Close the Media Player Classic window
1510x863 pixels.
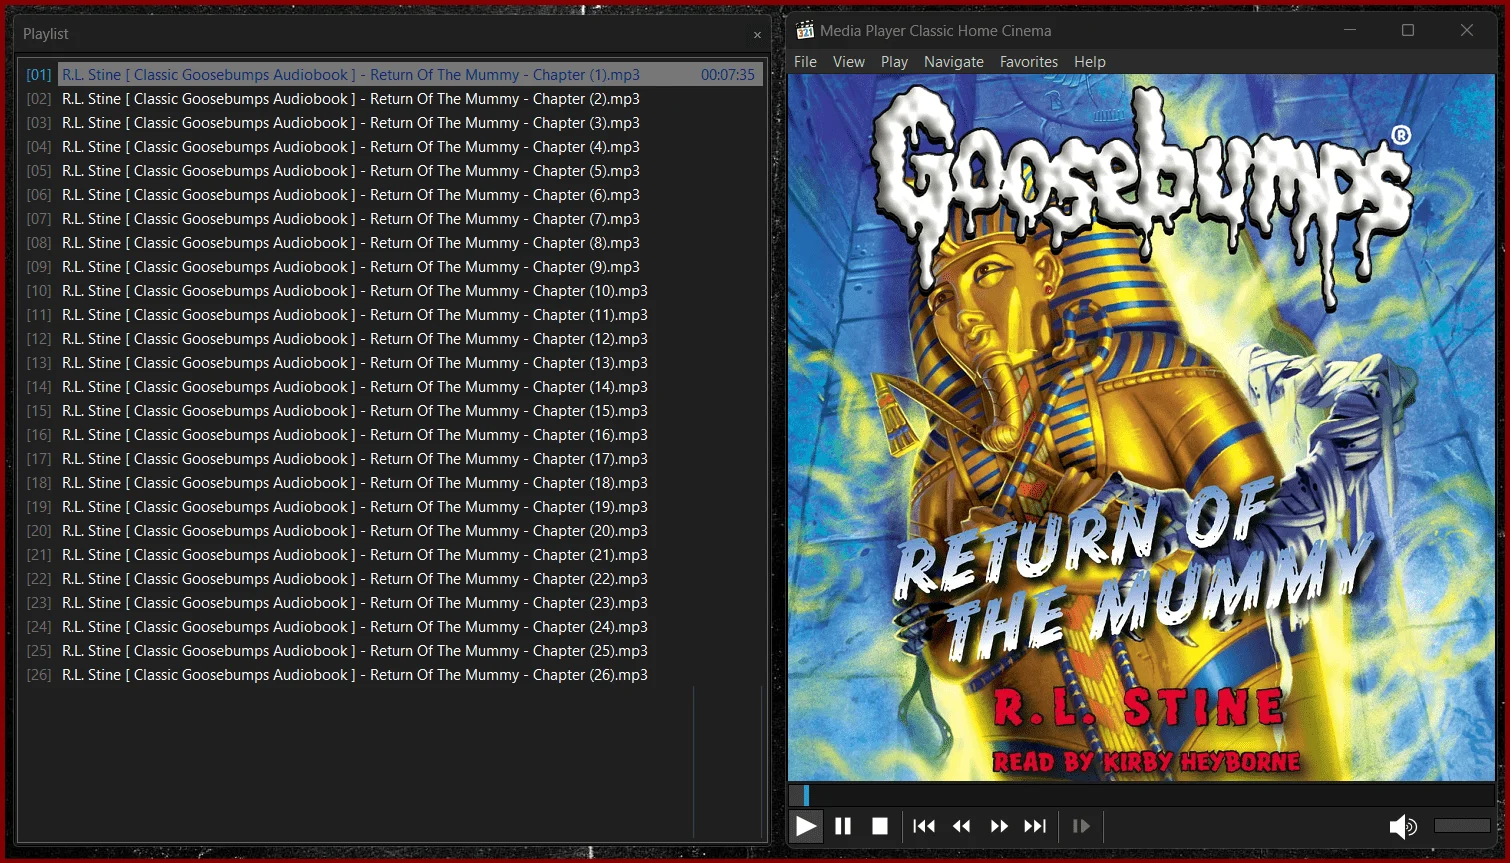point(1467,30)
